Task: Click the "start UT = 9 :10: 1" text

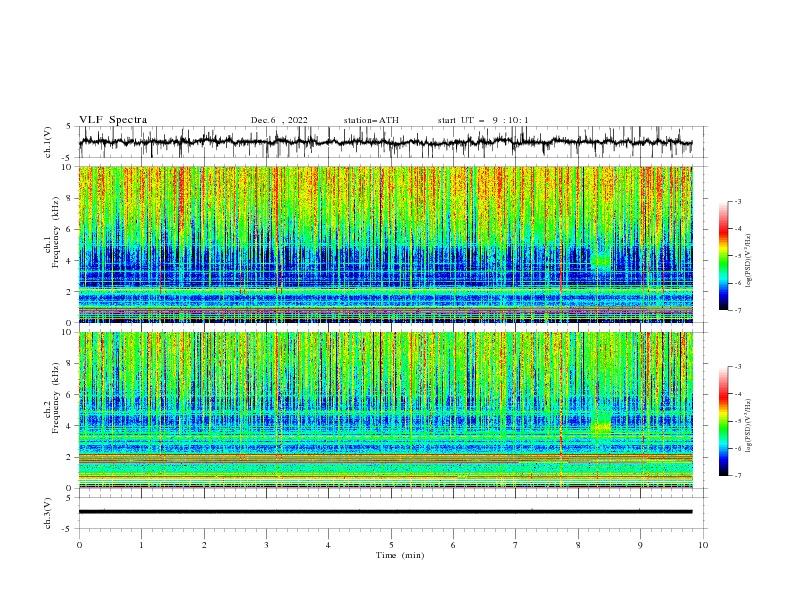Action: point(483,120)
